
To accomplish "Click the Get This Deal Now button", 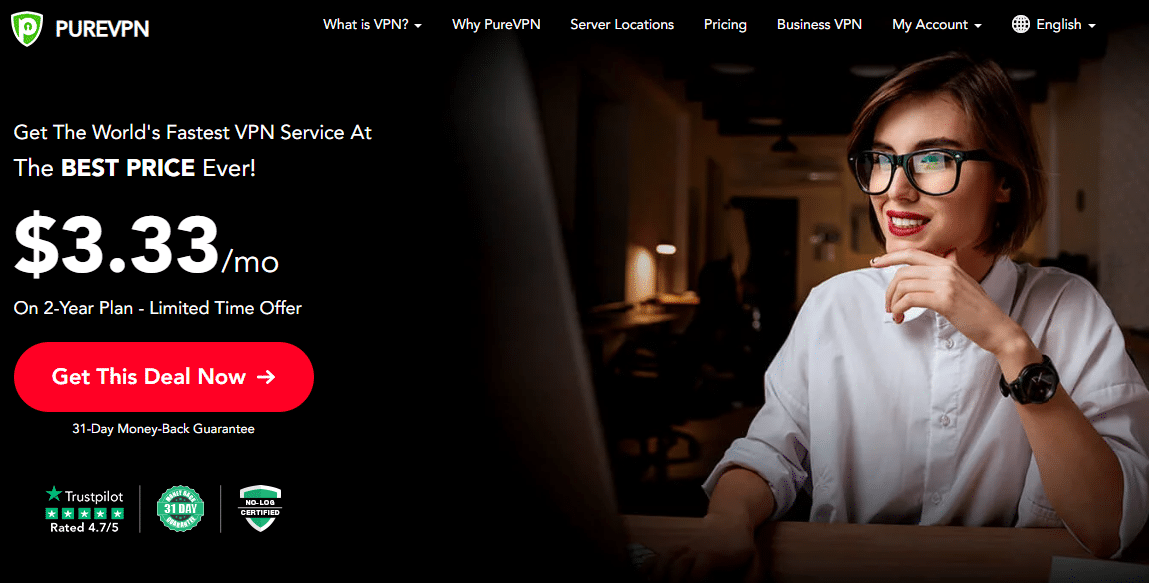I will point(164,376).
